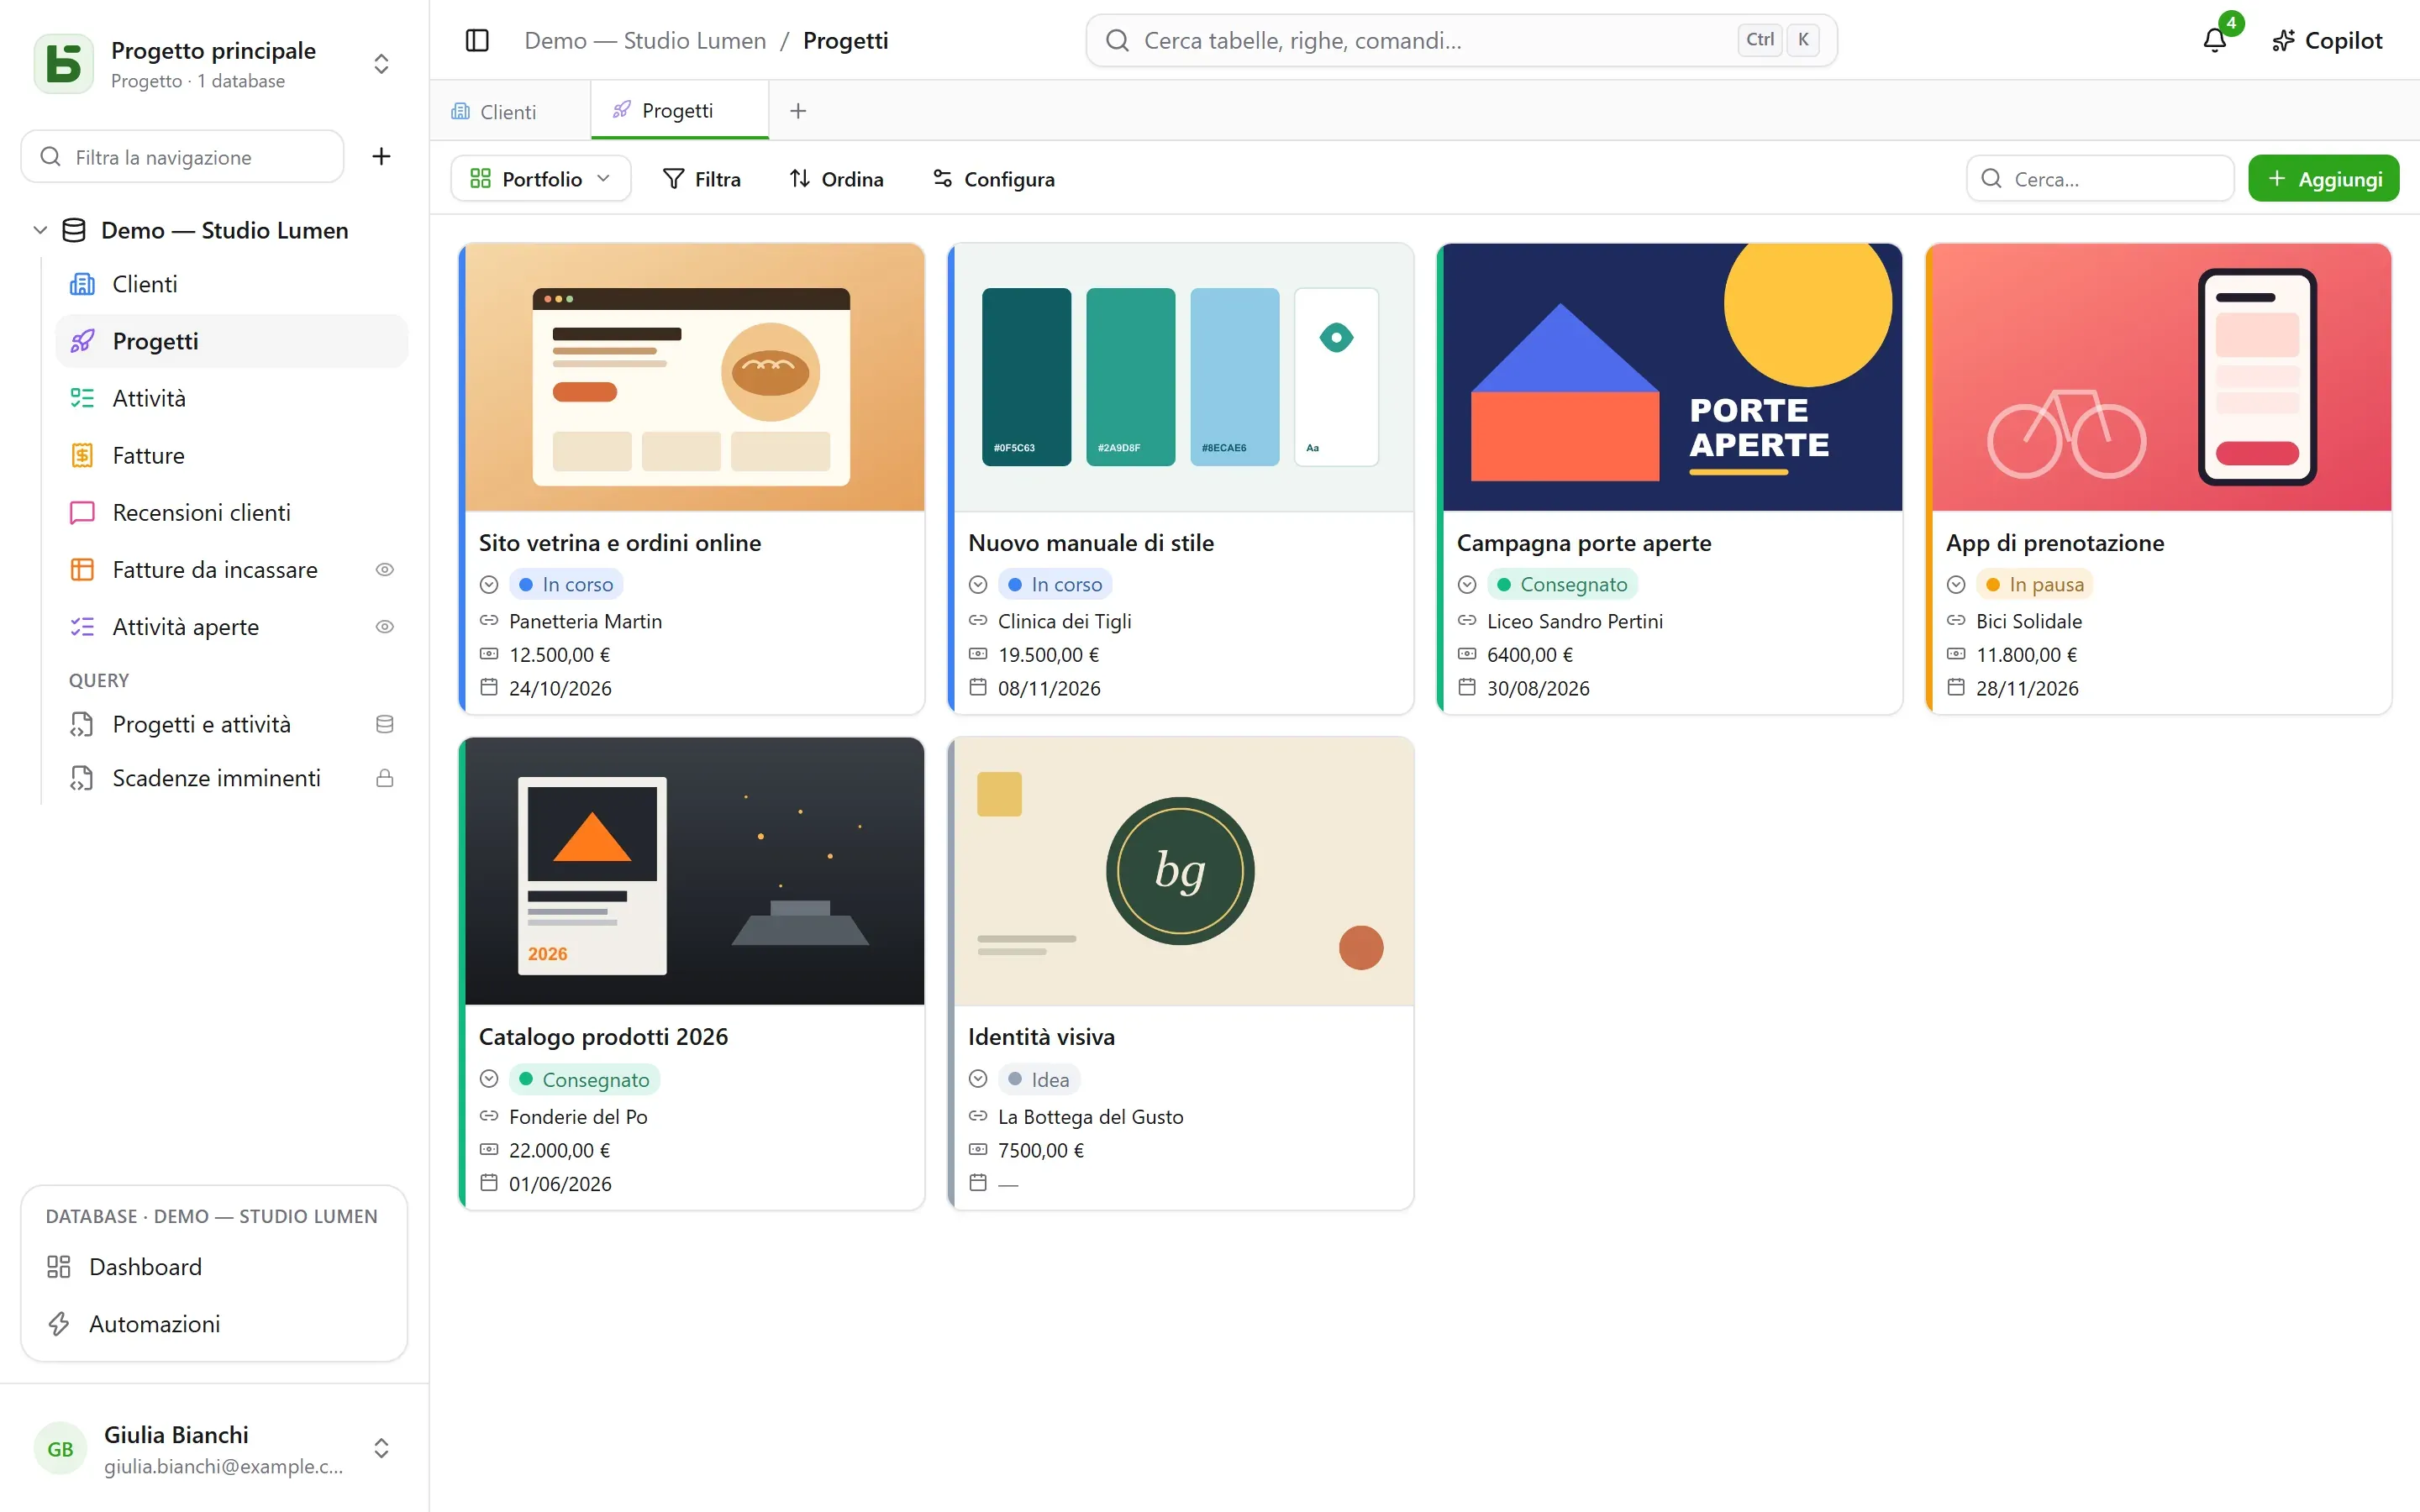
Task: Click the database icon next to Progetti e attività
Action: [x=384, y=724]
